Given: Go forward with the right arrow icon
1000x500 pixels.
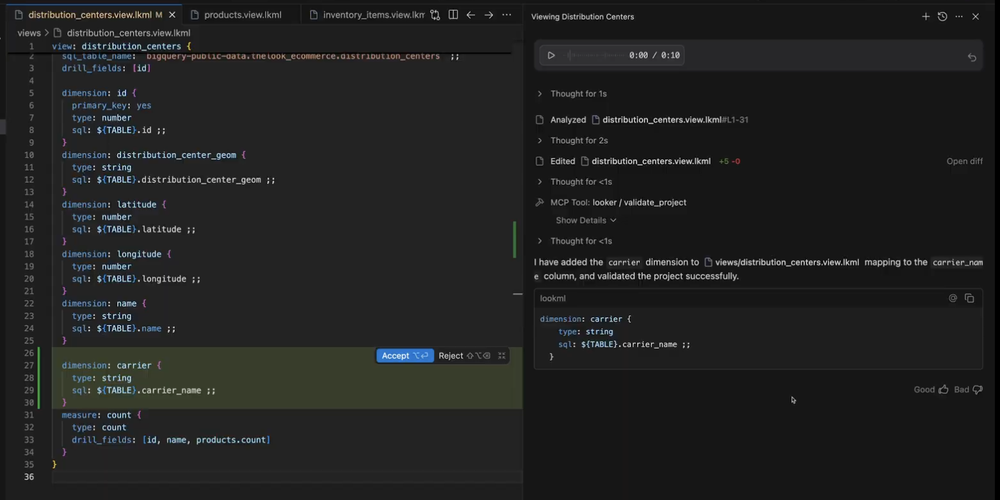Looking at the screenshot, I should point(489,15).
